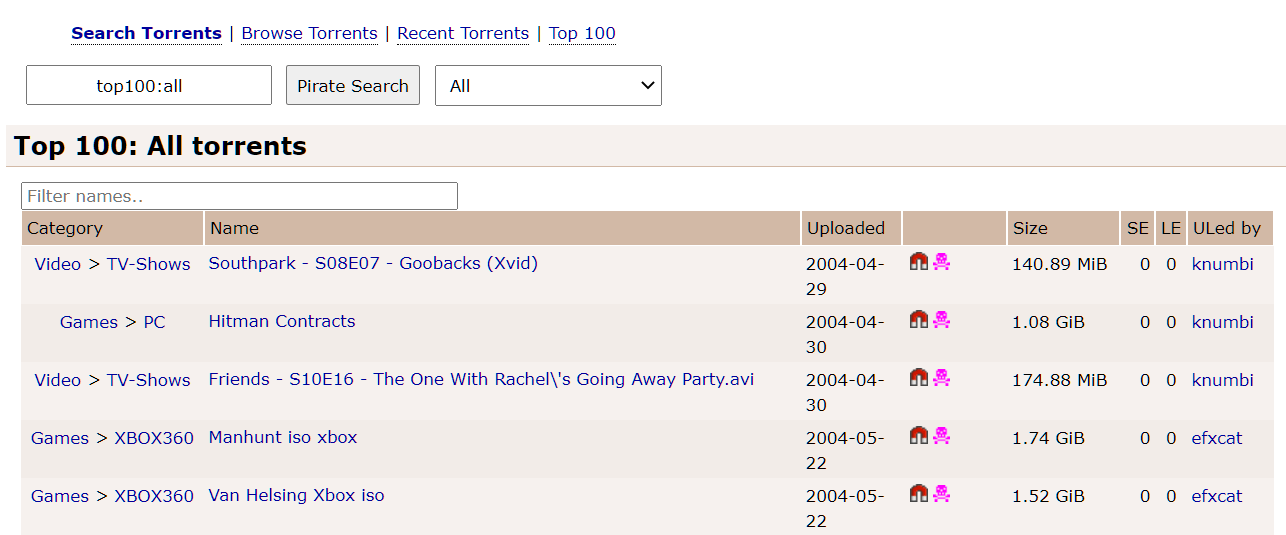Open the Browse Torrents tab
This screenshot has height=535, width=1286.
(x=310, y=33)
